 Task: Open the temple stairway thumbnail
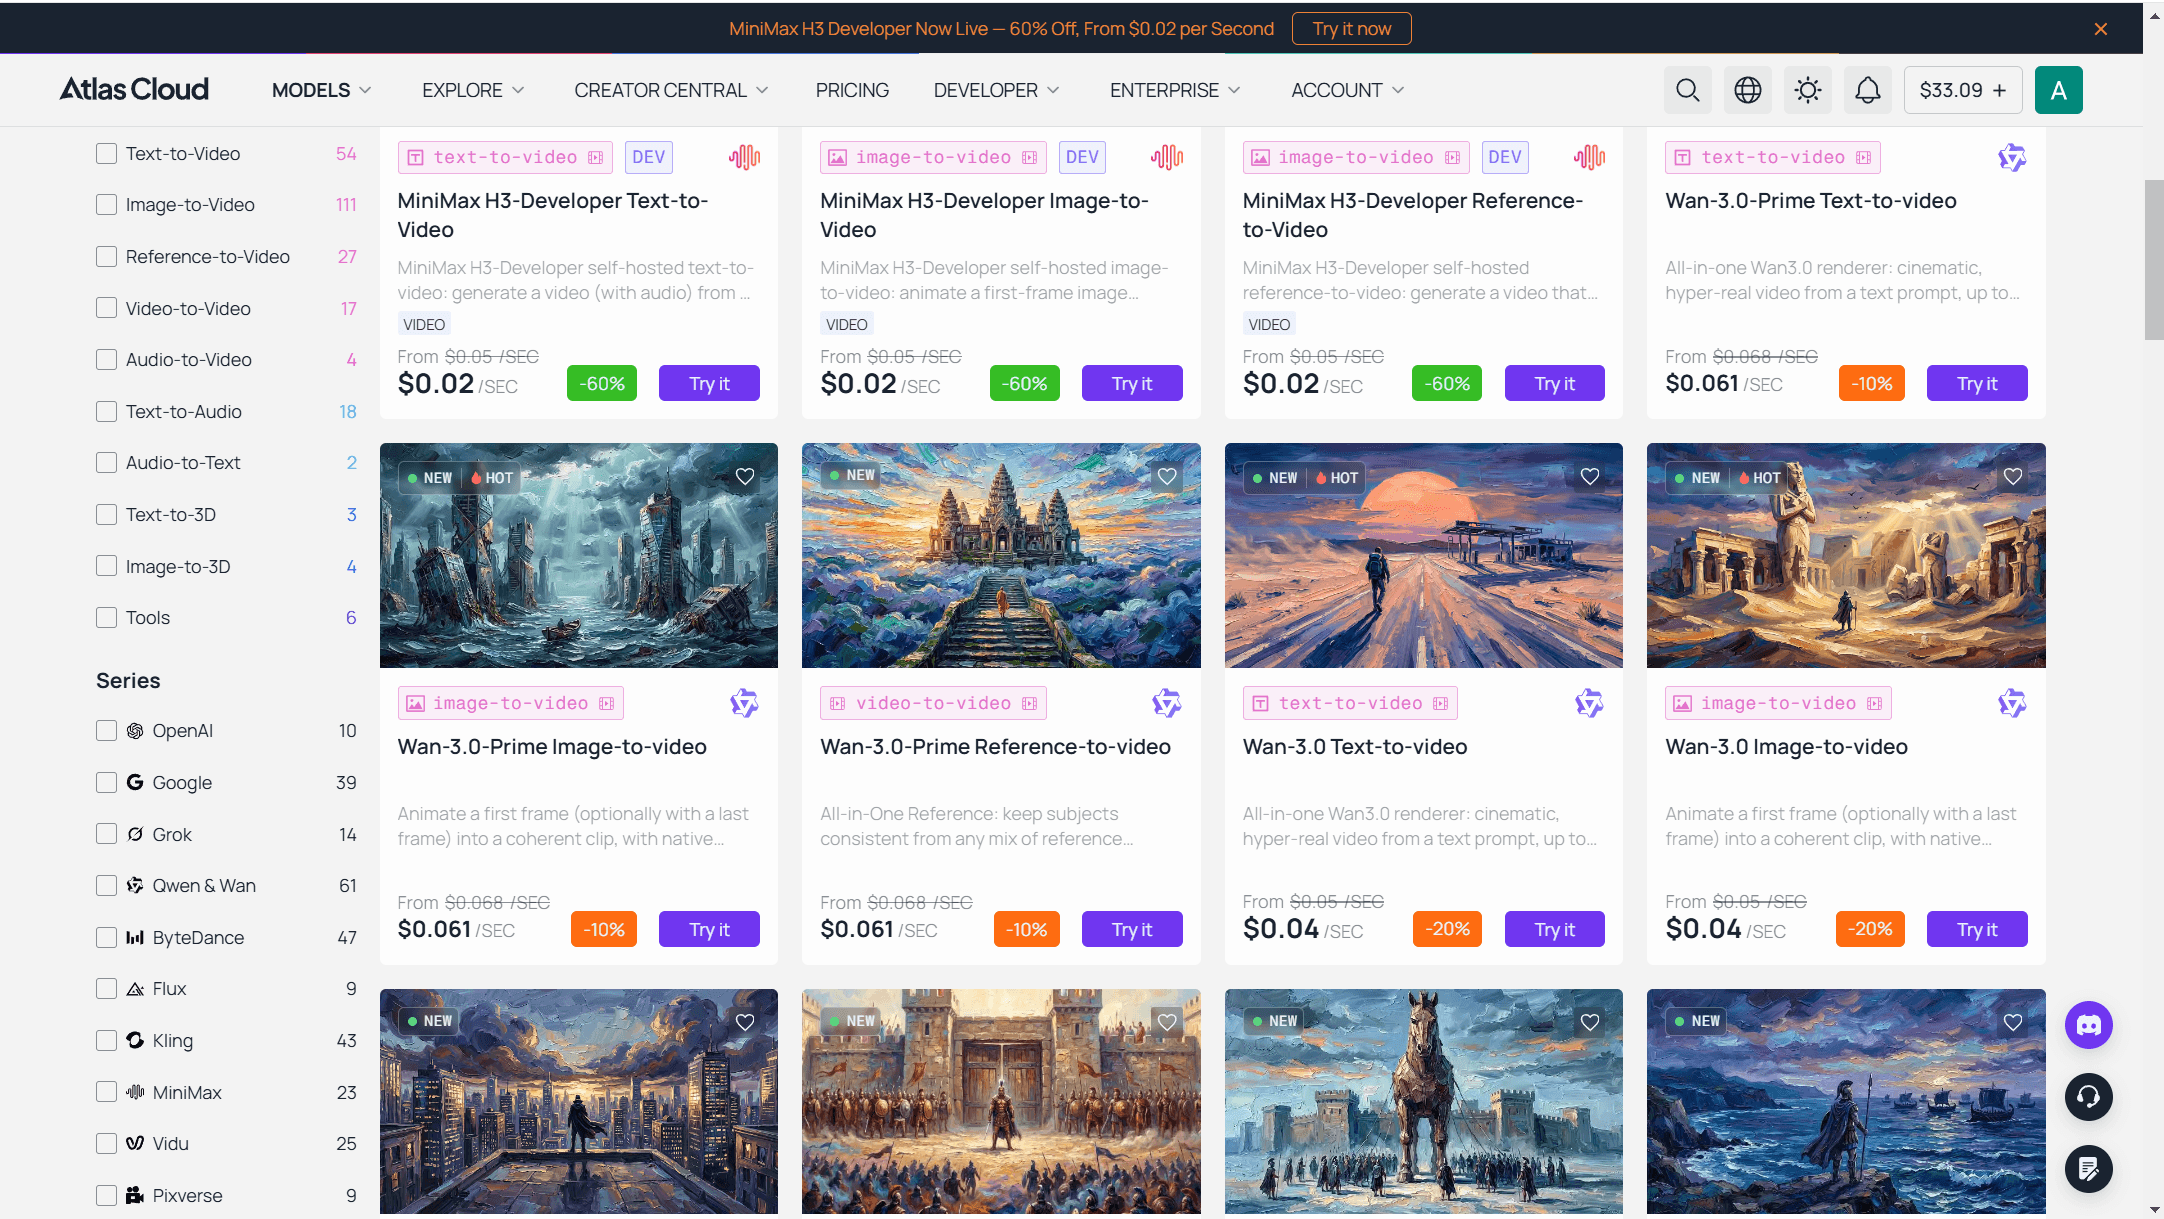pyautogui.click(x=1001, y=555)
